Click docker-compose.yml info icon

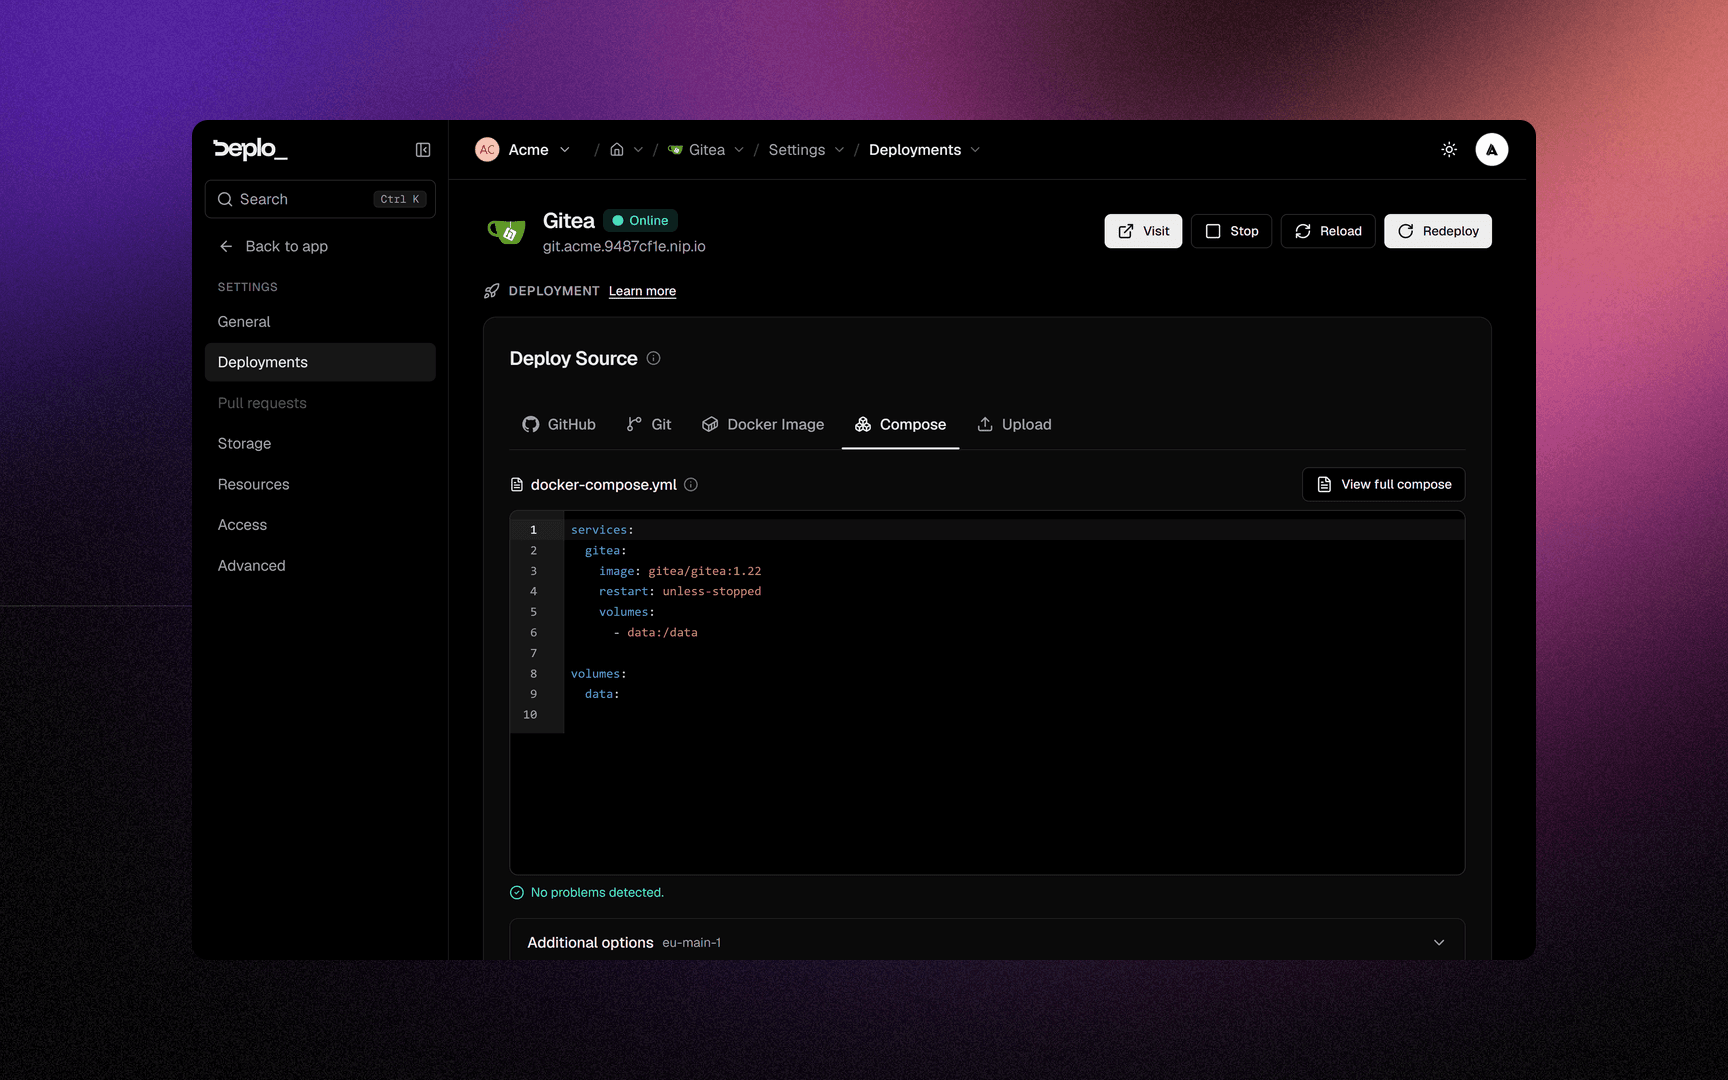pos(691,485)
